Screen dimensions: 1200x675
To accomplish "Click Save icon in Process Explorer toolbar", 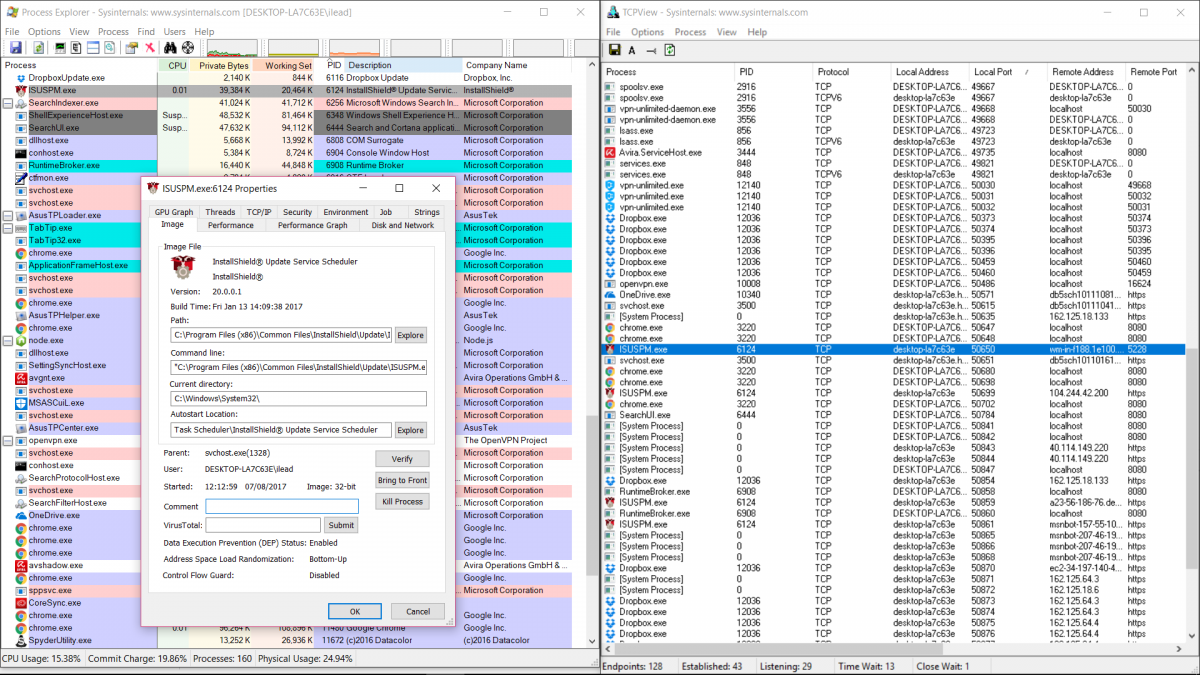I will 15,47.
